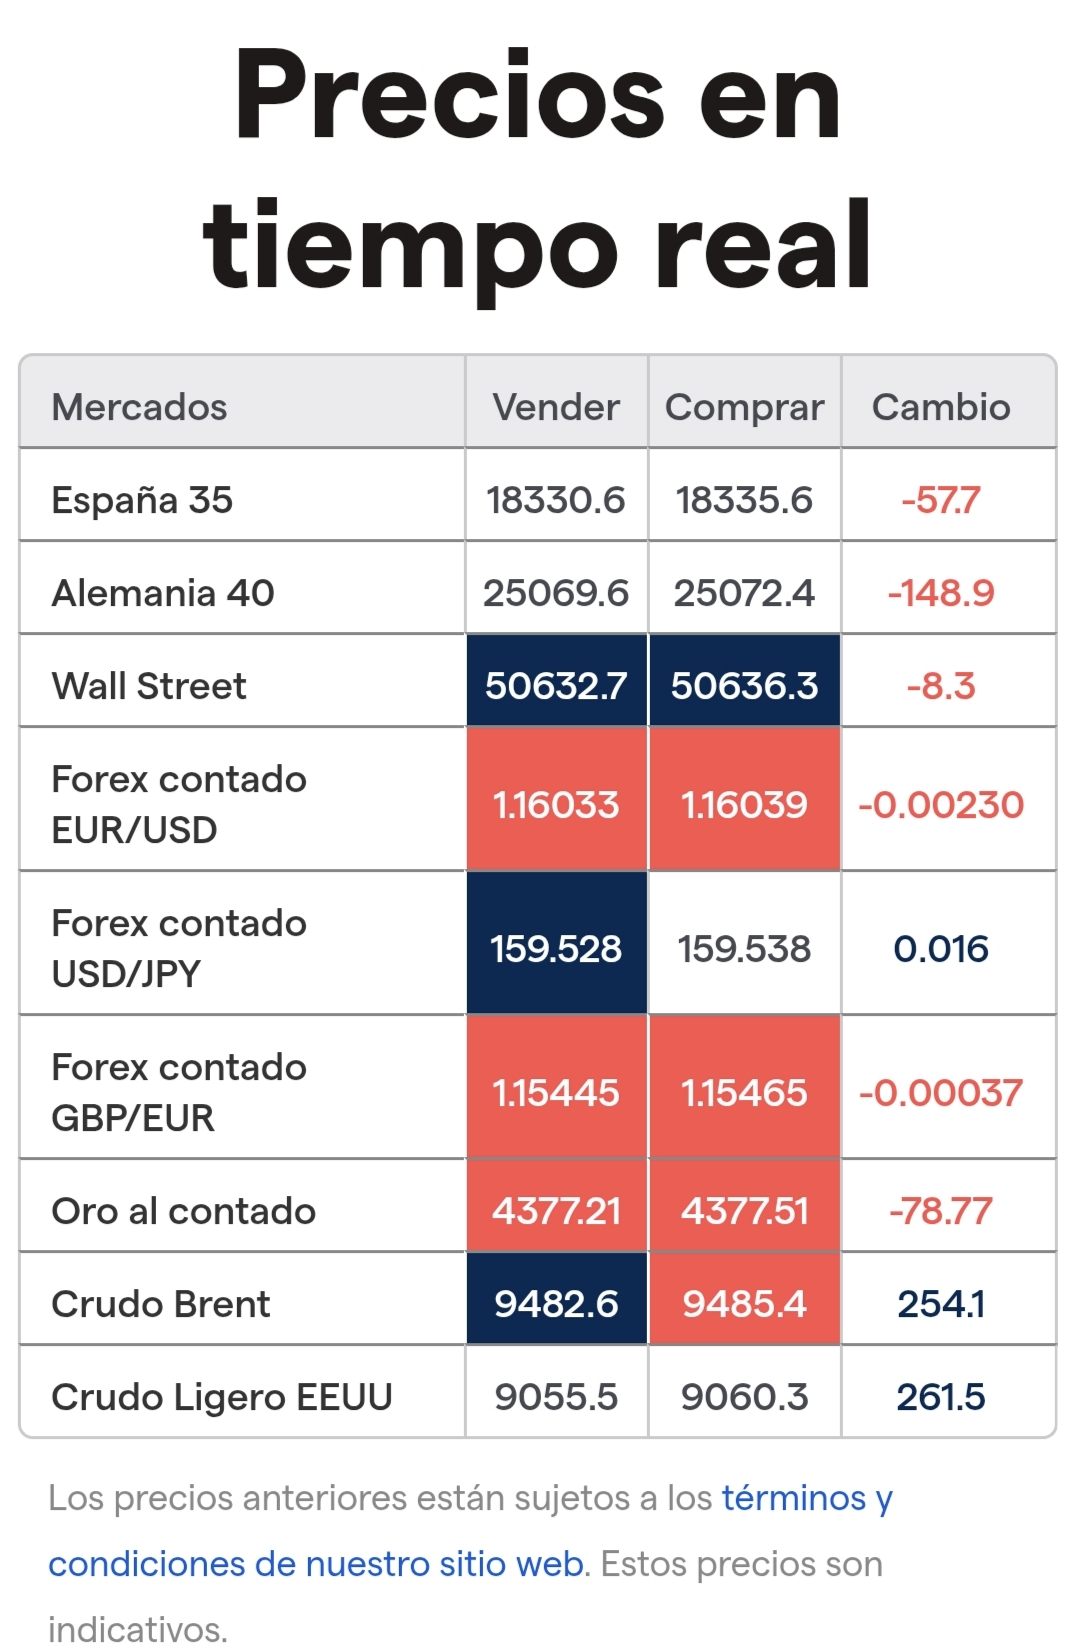Open the términos y condiciones link

coord(470,1531)
